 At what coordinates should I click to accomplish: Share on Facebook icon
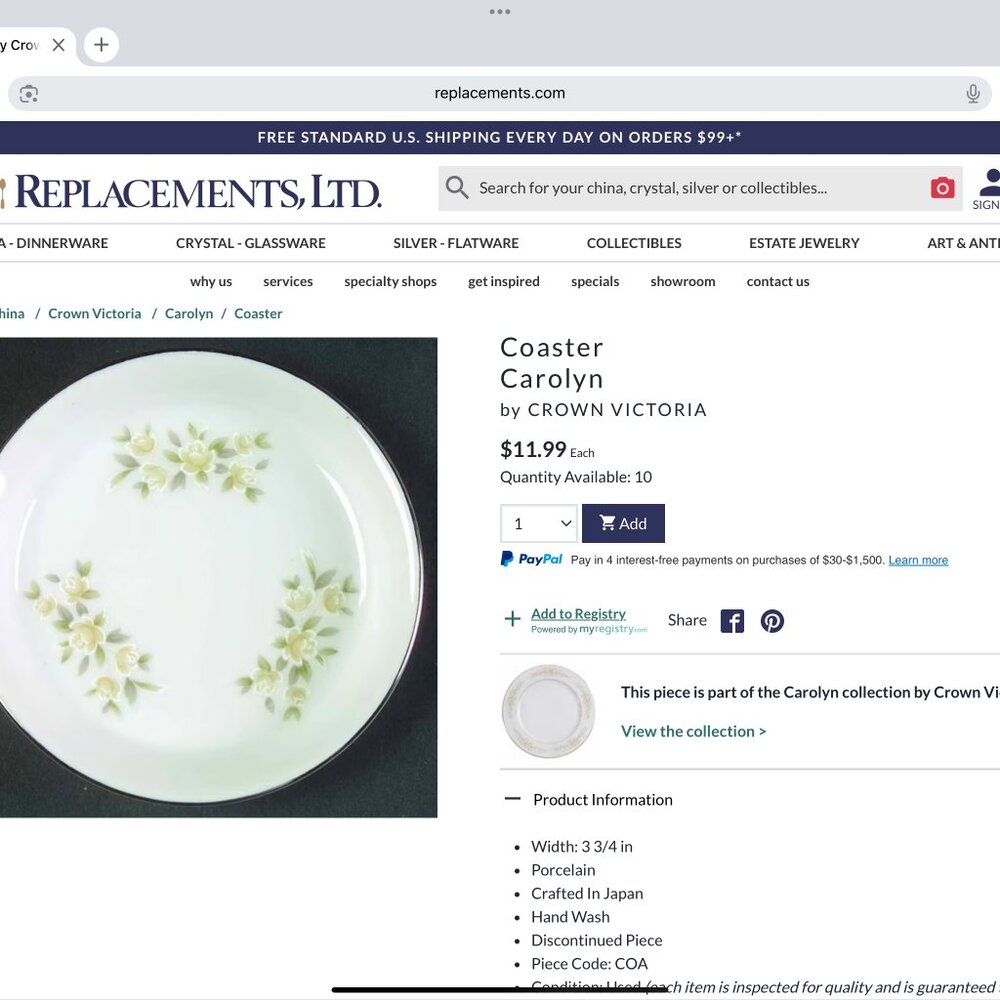point(732,621)
